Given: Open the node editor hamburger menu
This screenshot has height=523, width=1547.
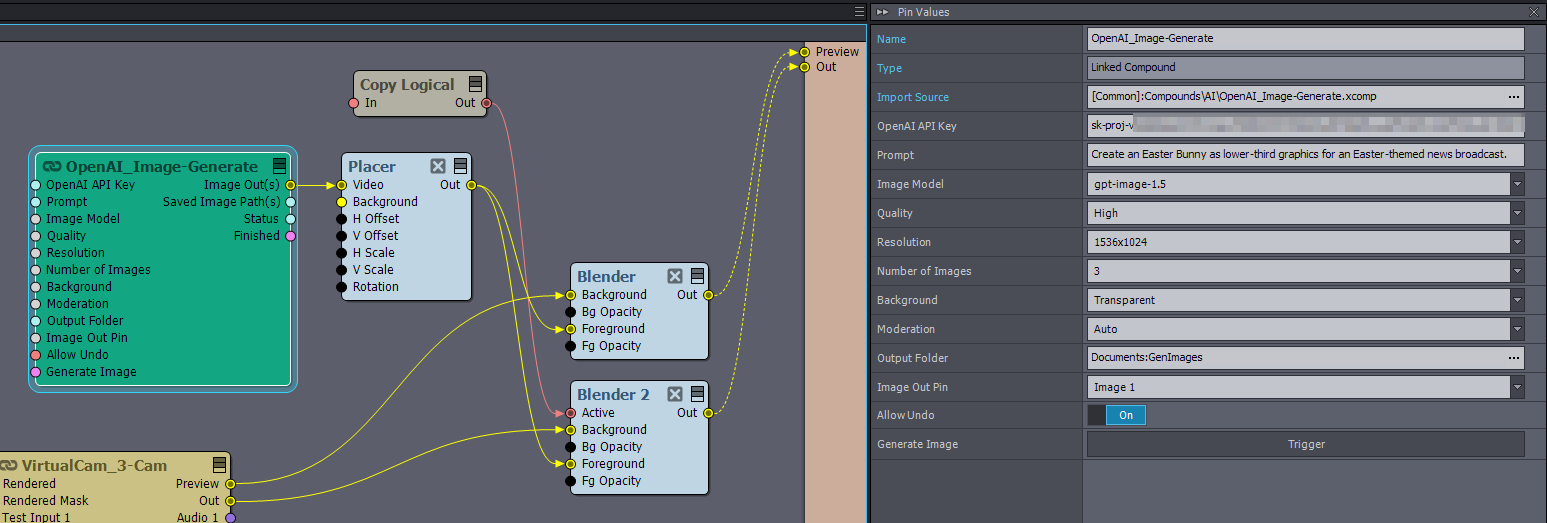Looking at the screenshot, I should click(x=859, y=12).
